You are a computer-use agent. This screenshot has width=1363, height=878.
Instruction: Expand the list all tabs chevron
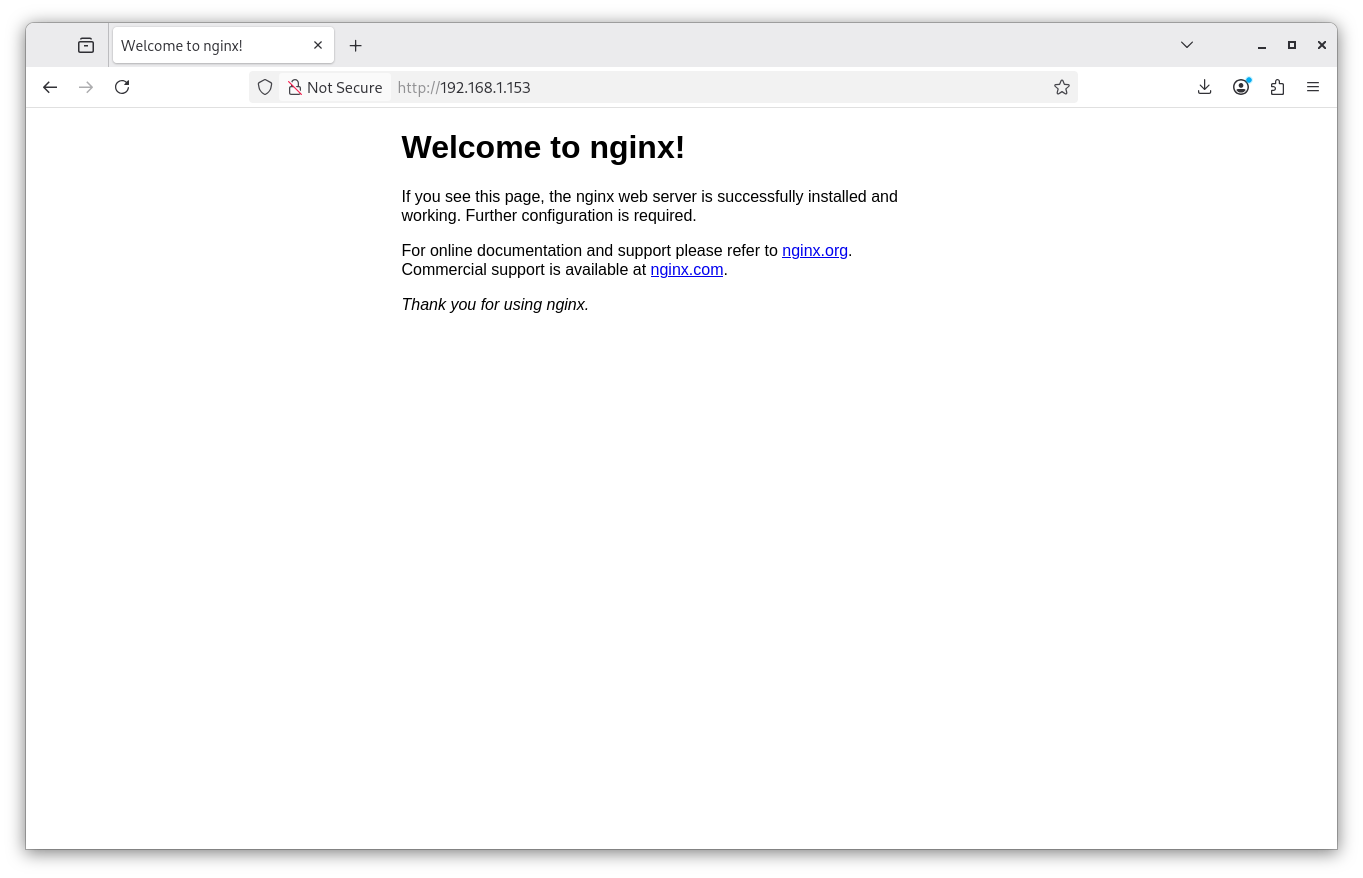(x=1187, y=45)
